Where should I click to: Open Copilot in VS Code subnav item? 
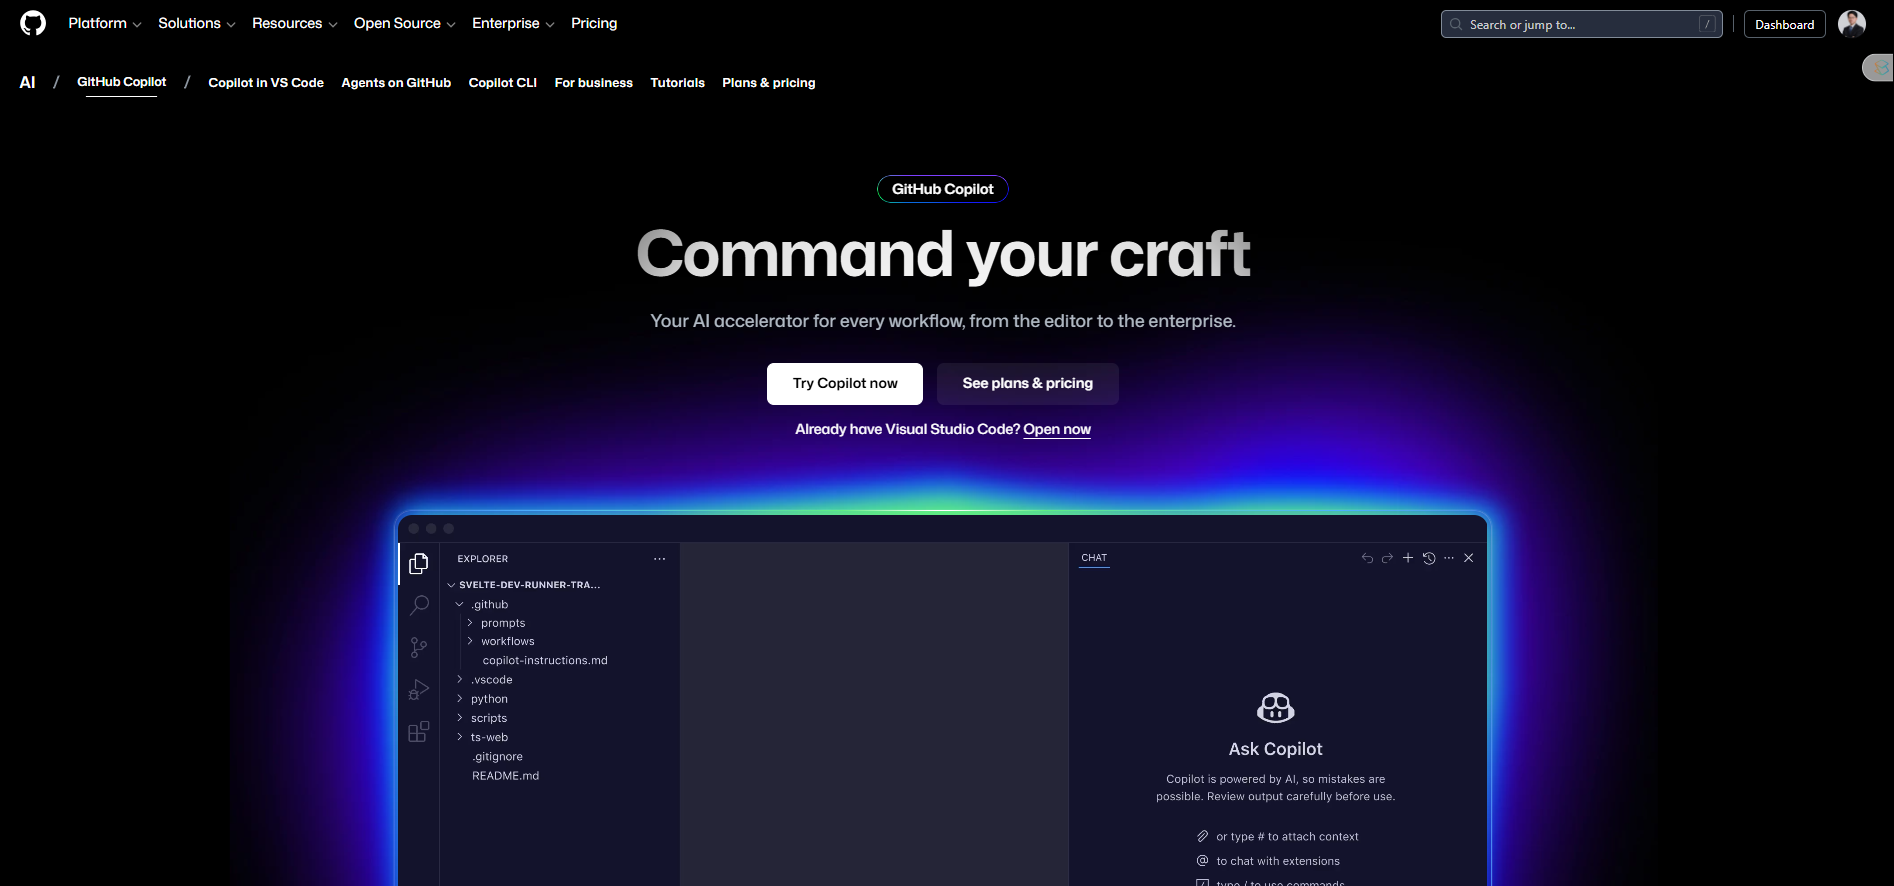(266, 83)
